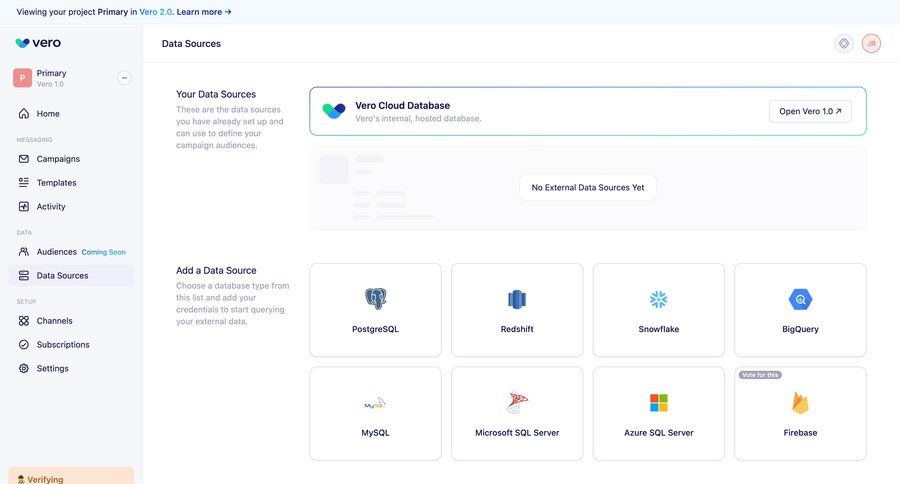
Task: Choose the Azure SQL Server icon
Action: click(658, 403)
